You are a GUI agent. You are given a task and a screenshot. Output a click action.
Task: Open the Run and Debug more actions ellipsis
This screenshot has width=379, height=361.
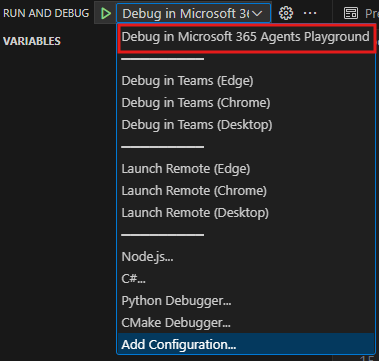pos(310,13)
